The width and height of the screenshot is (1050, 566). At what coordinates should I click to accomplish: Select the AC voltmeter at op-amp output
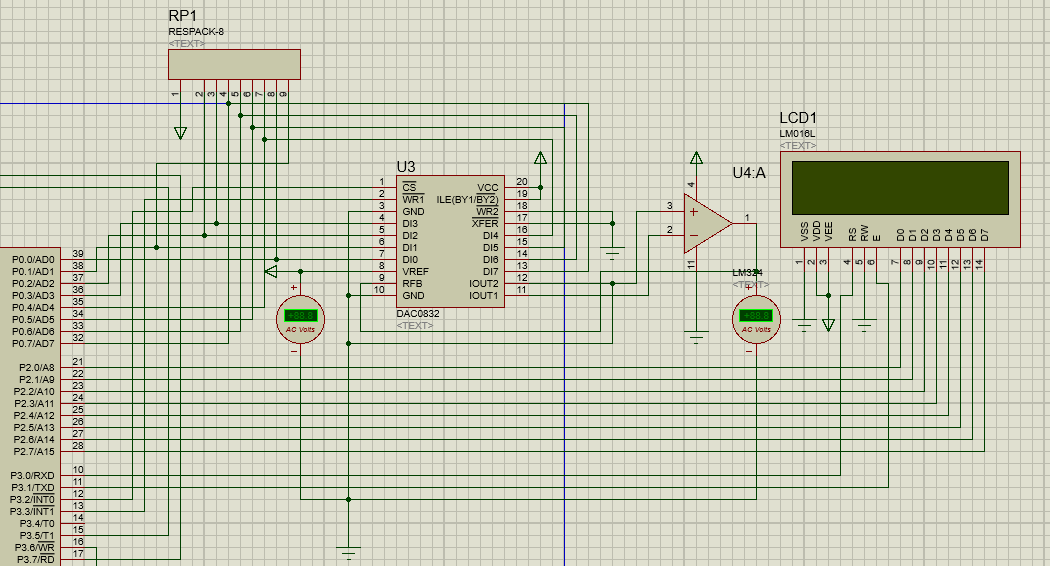(756, 320)
